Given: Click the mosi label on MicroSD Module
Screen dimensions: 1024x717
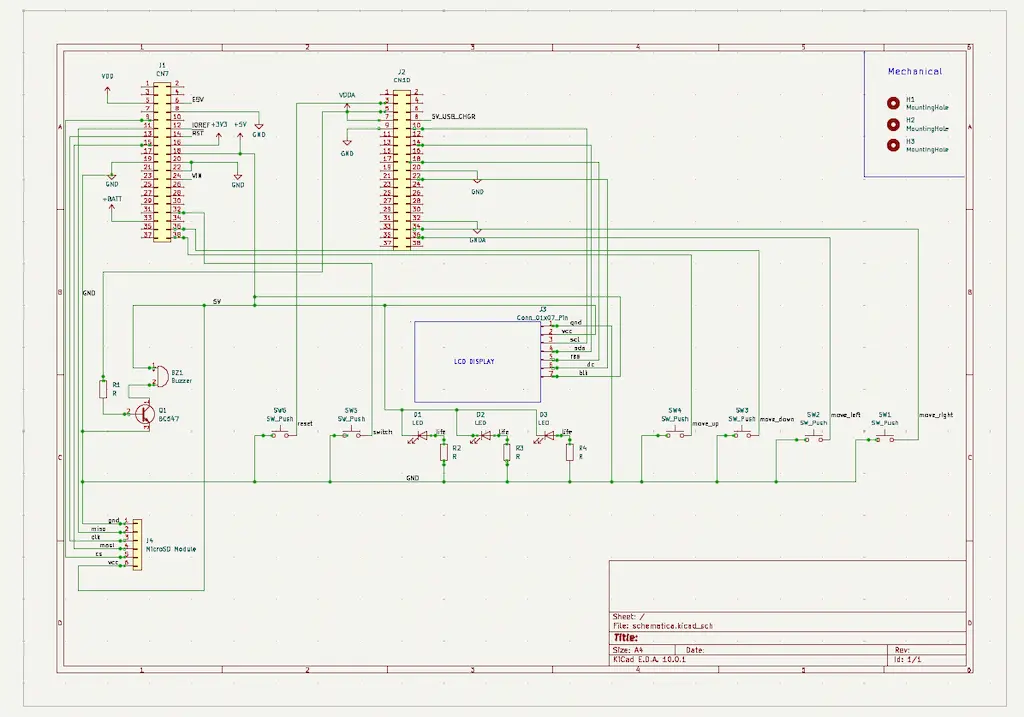Looking at the screenshot, I should point(106,545).
